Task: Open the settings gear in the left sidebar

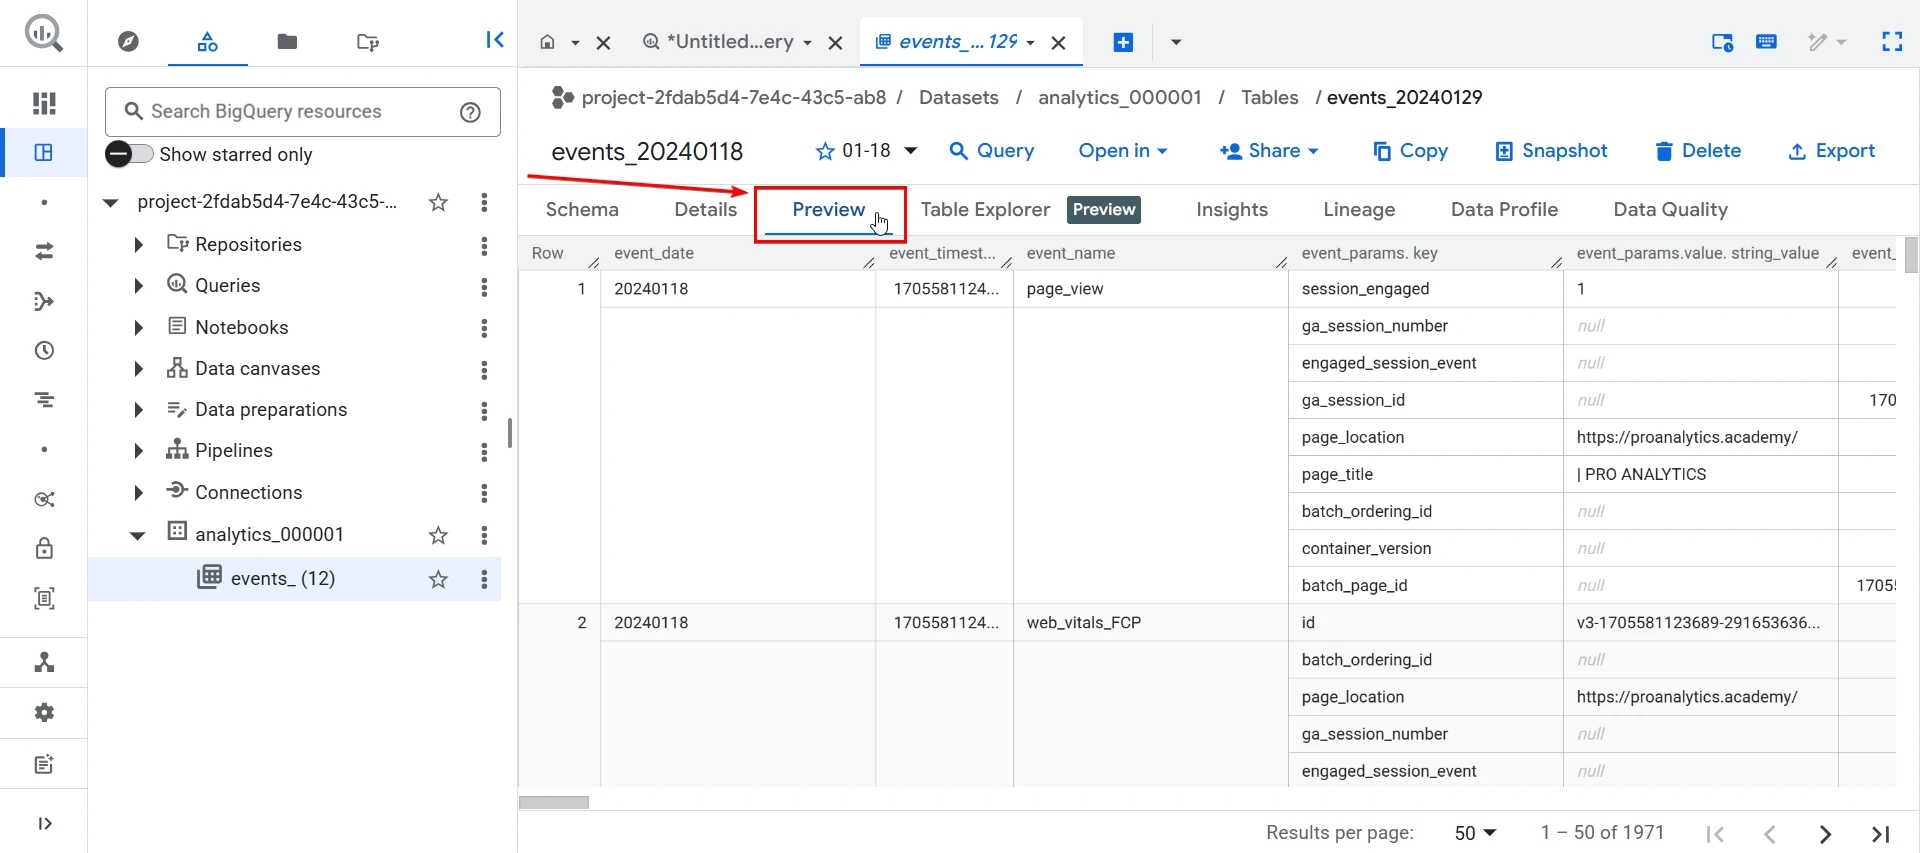Action: pos(44,713)
